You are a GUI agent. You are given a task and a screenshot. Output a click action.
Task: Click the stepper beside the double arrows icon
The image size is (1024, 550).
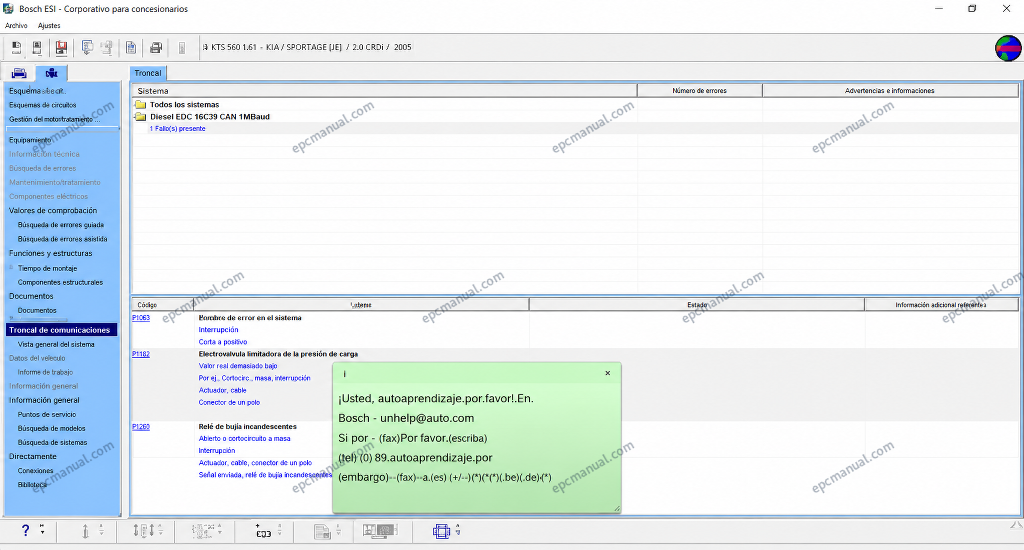[161, 530]
